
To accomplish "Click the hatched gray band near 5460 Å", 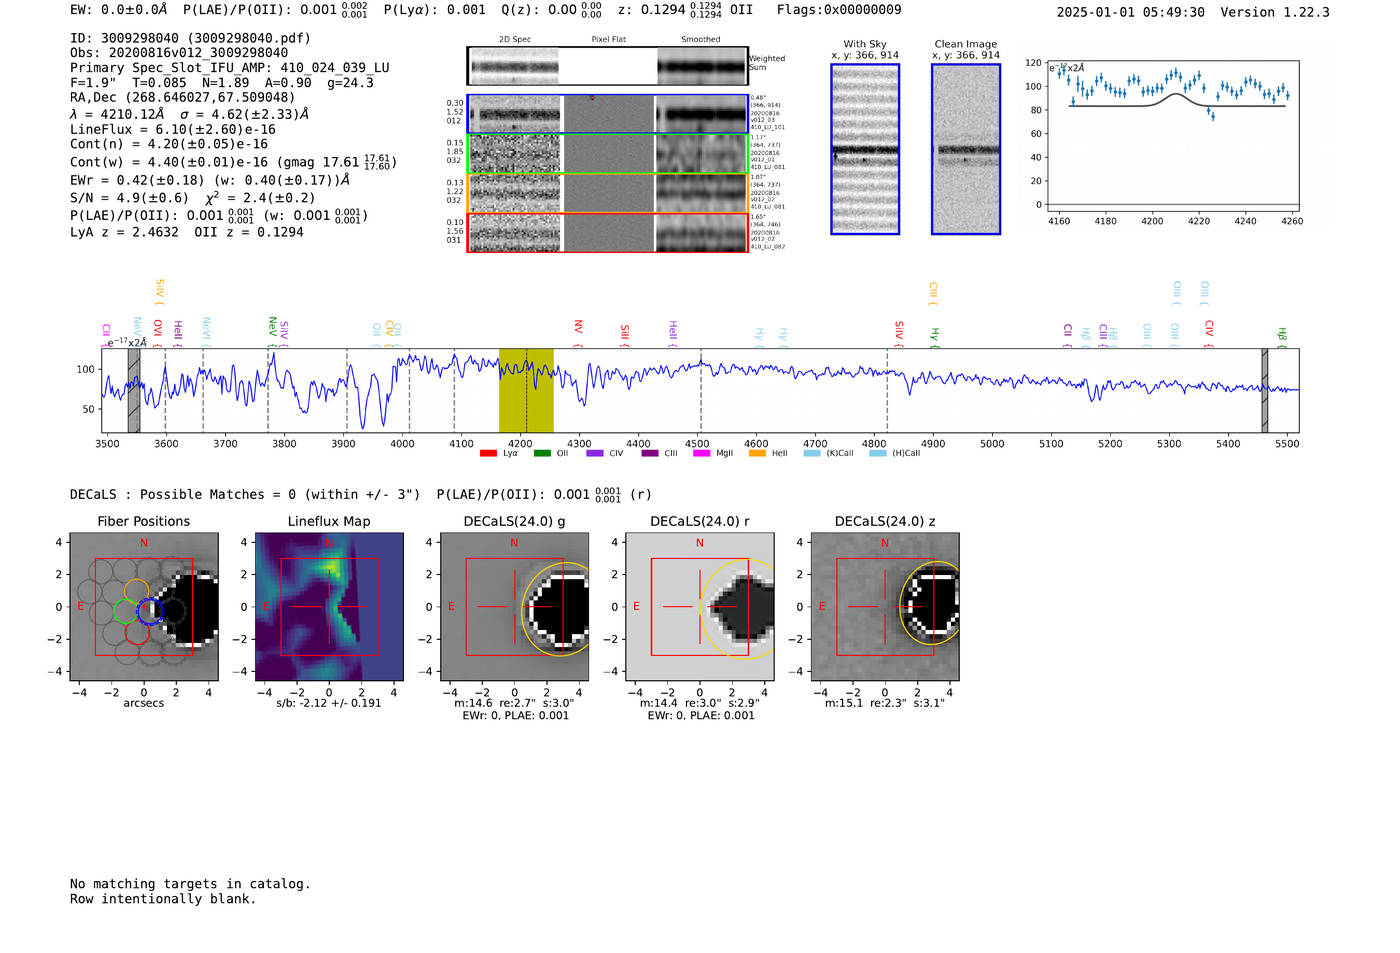I will pyautogui.click(x=1264, y=390).
